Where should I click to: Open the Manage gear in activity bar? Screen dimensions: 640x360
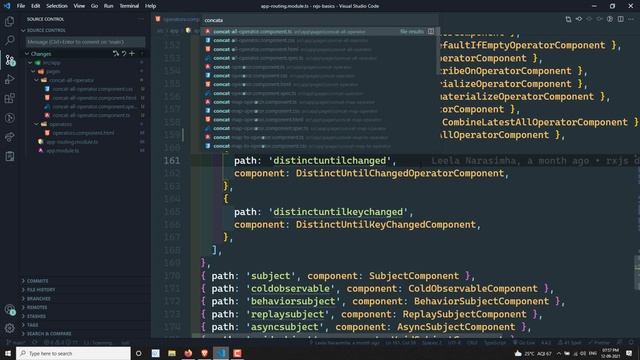pos(9,328)
